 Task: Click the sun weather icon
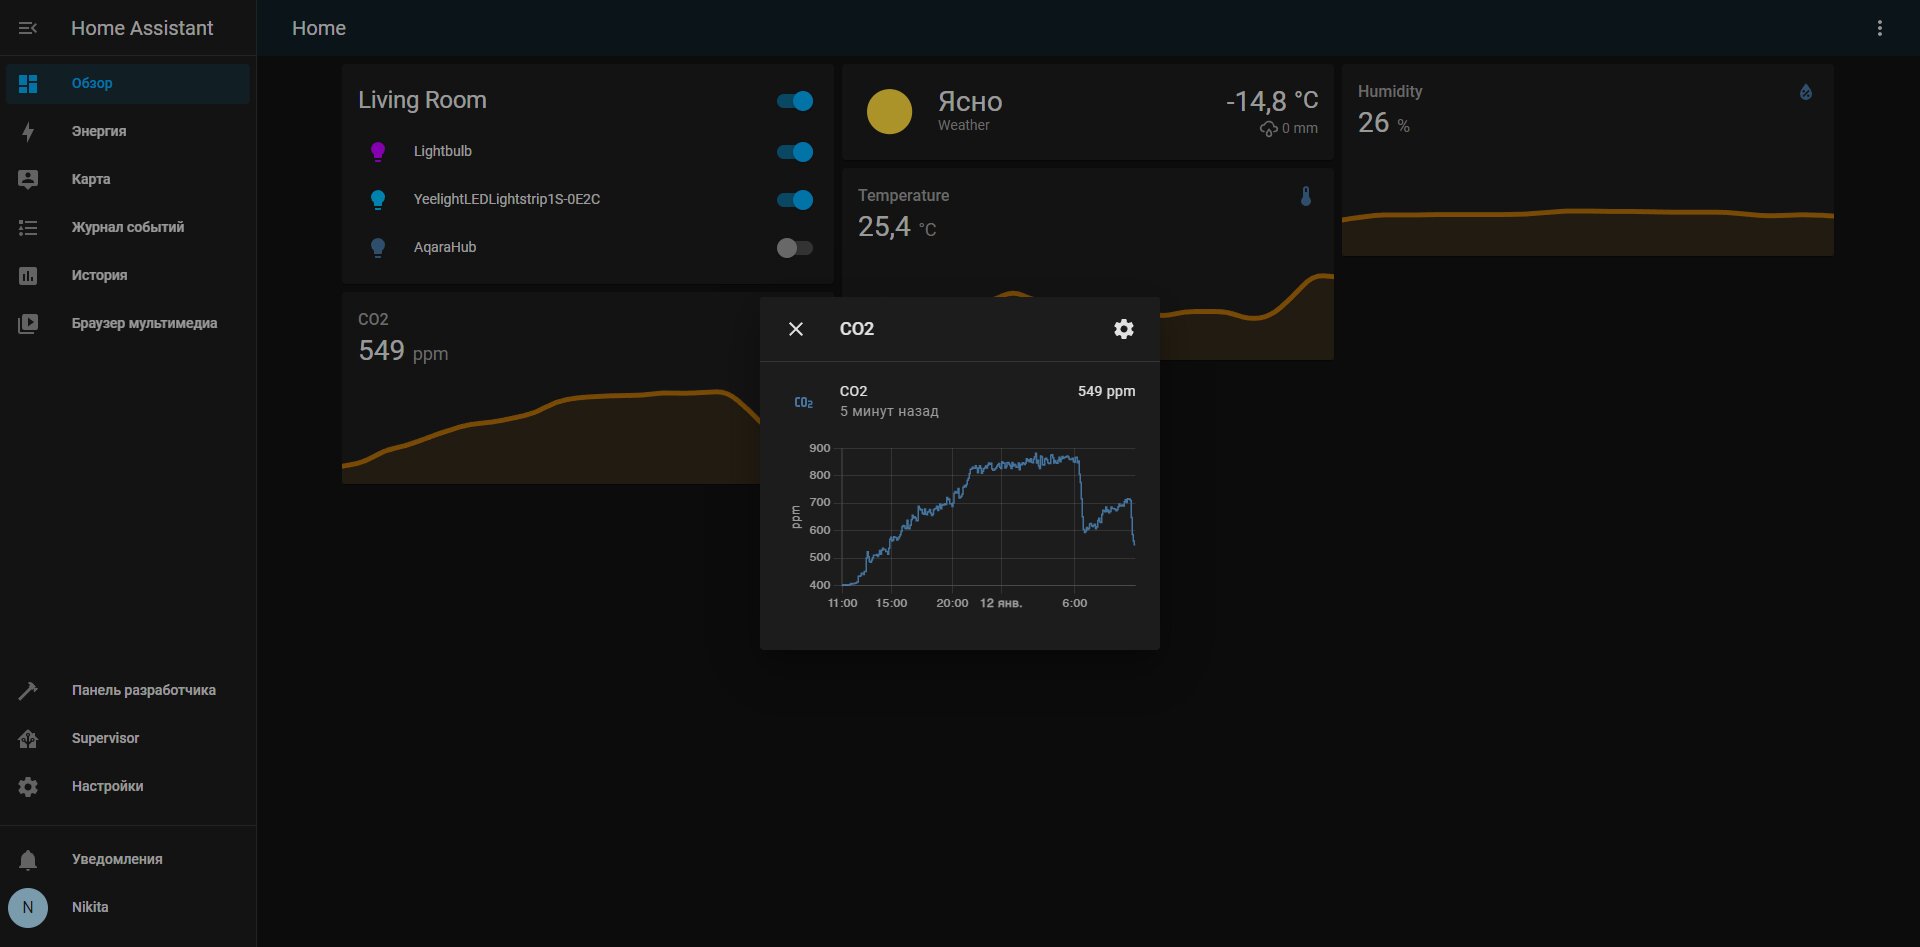[889, 111]
